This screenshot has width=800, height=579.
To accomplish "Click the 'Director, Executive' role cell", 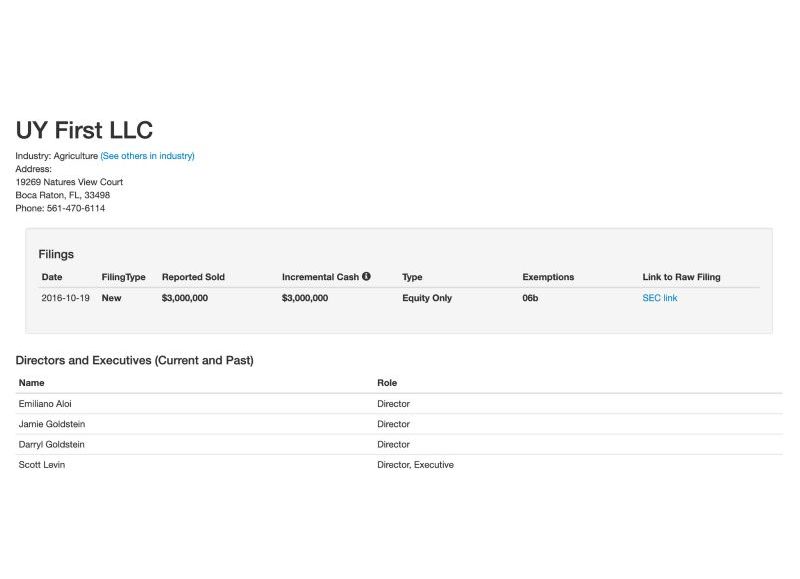I will [415, 465].
